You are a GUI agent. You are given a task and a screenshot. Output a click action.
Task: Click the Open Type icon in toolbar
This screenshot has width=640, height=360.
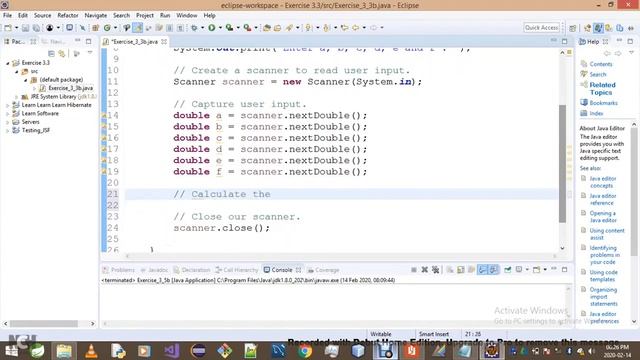coord(267,28)
